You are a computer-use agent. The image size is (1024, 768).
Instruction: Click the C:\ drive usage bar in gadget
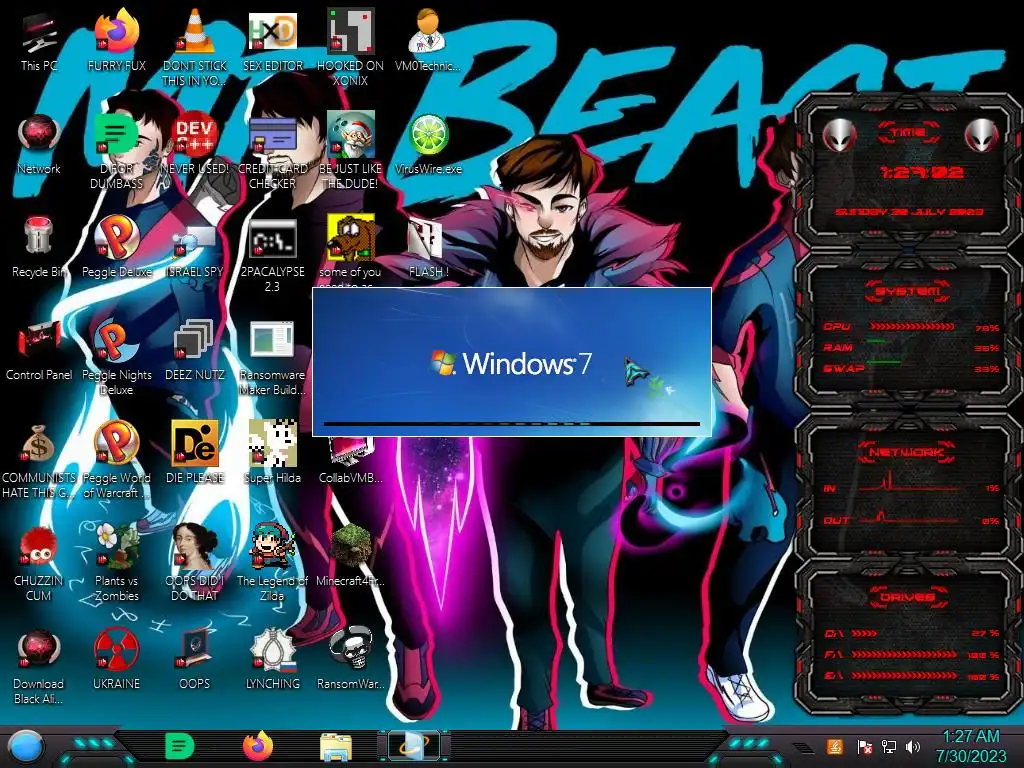(865, 633)
